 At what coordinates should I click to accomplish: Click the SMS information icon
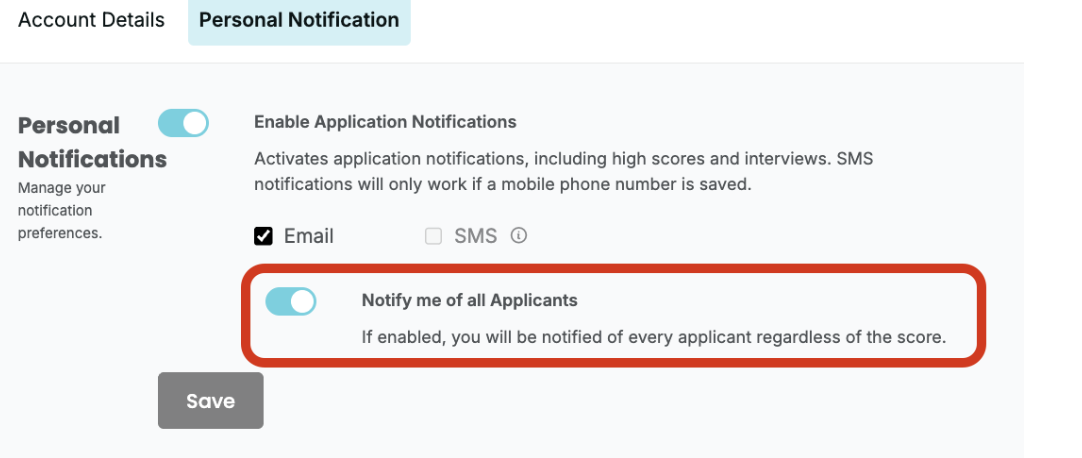pos(518,236)
